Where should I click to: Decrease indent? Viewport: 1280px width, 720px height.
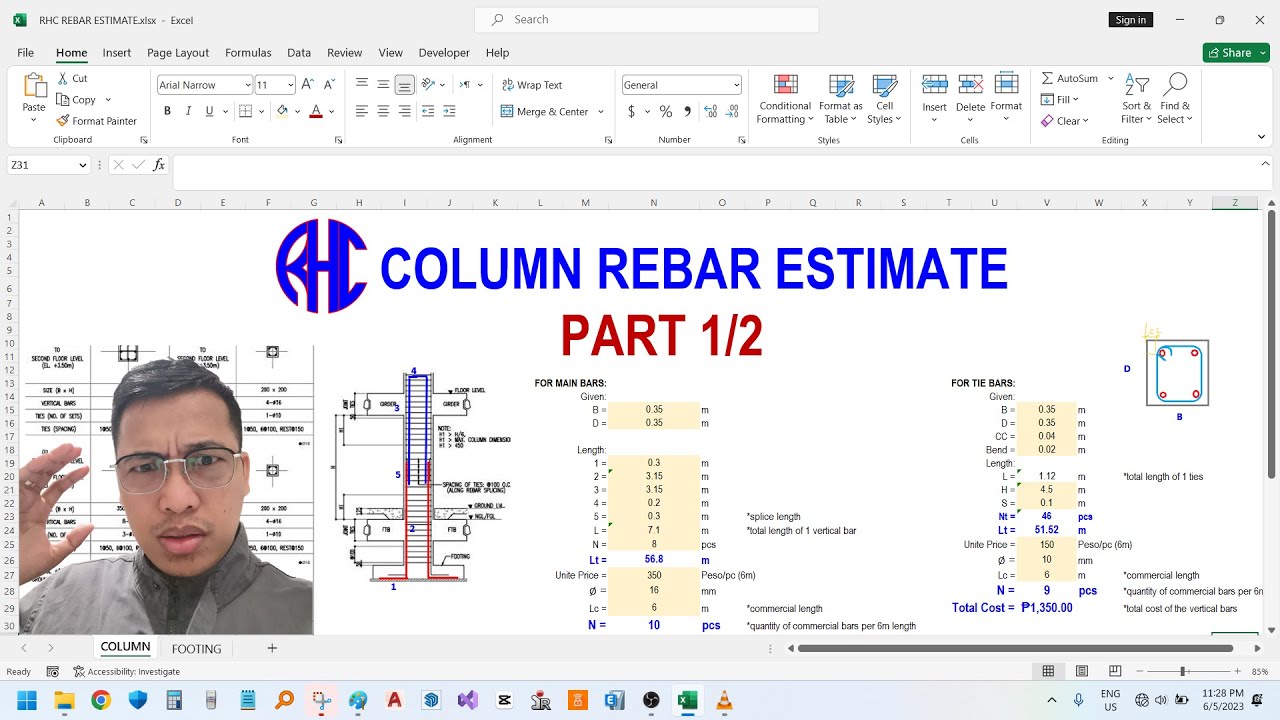point(428,111)
